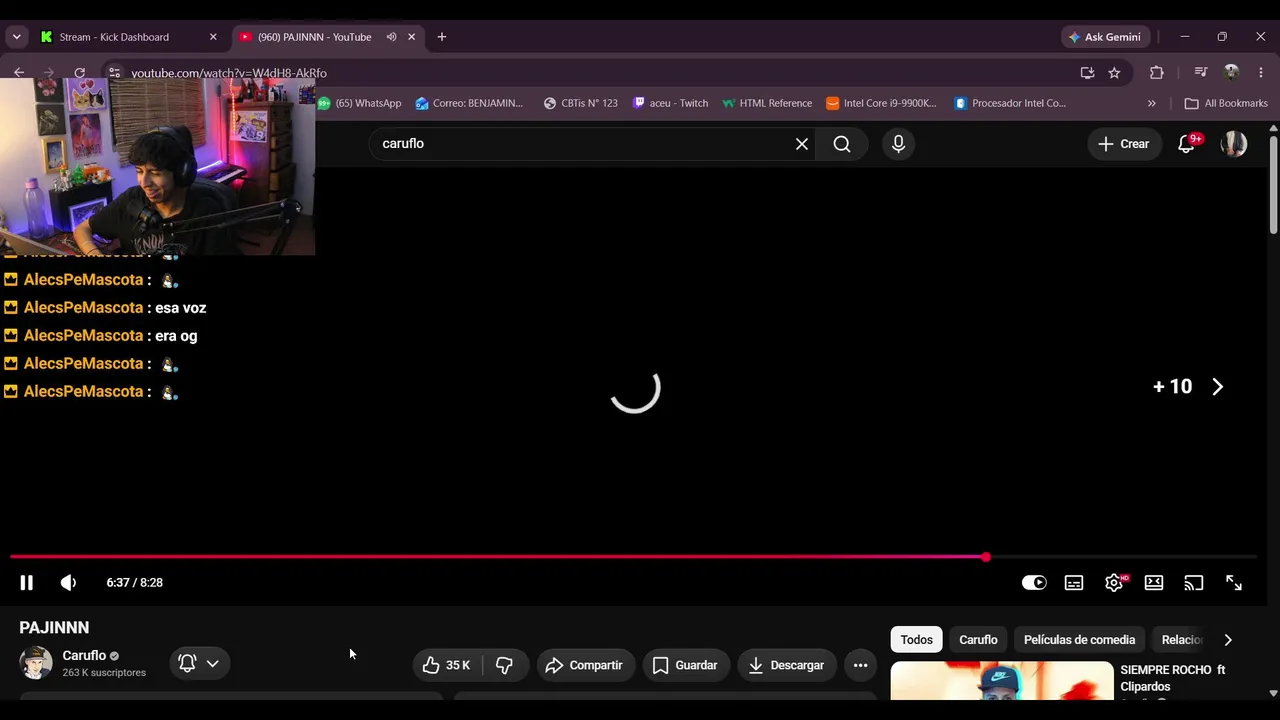Open the SIEMPRE ROCHO video thumbnail

(1001, 681)
